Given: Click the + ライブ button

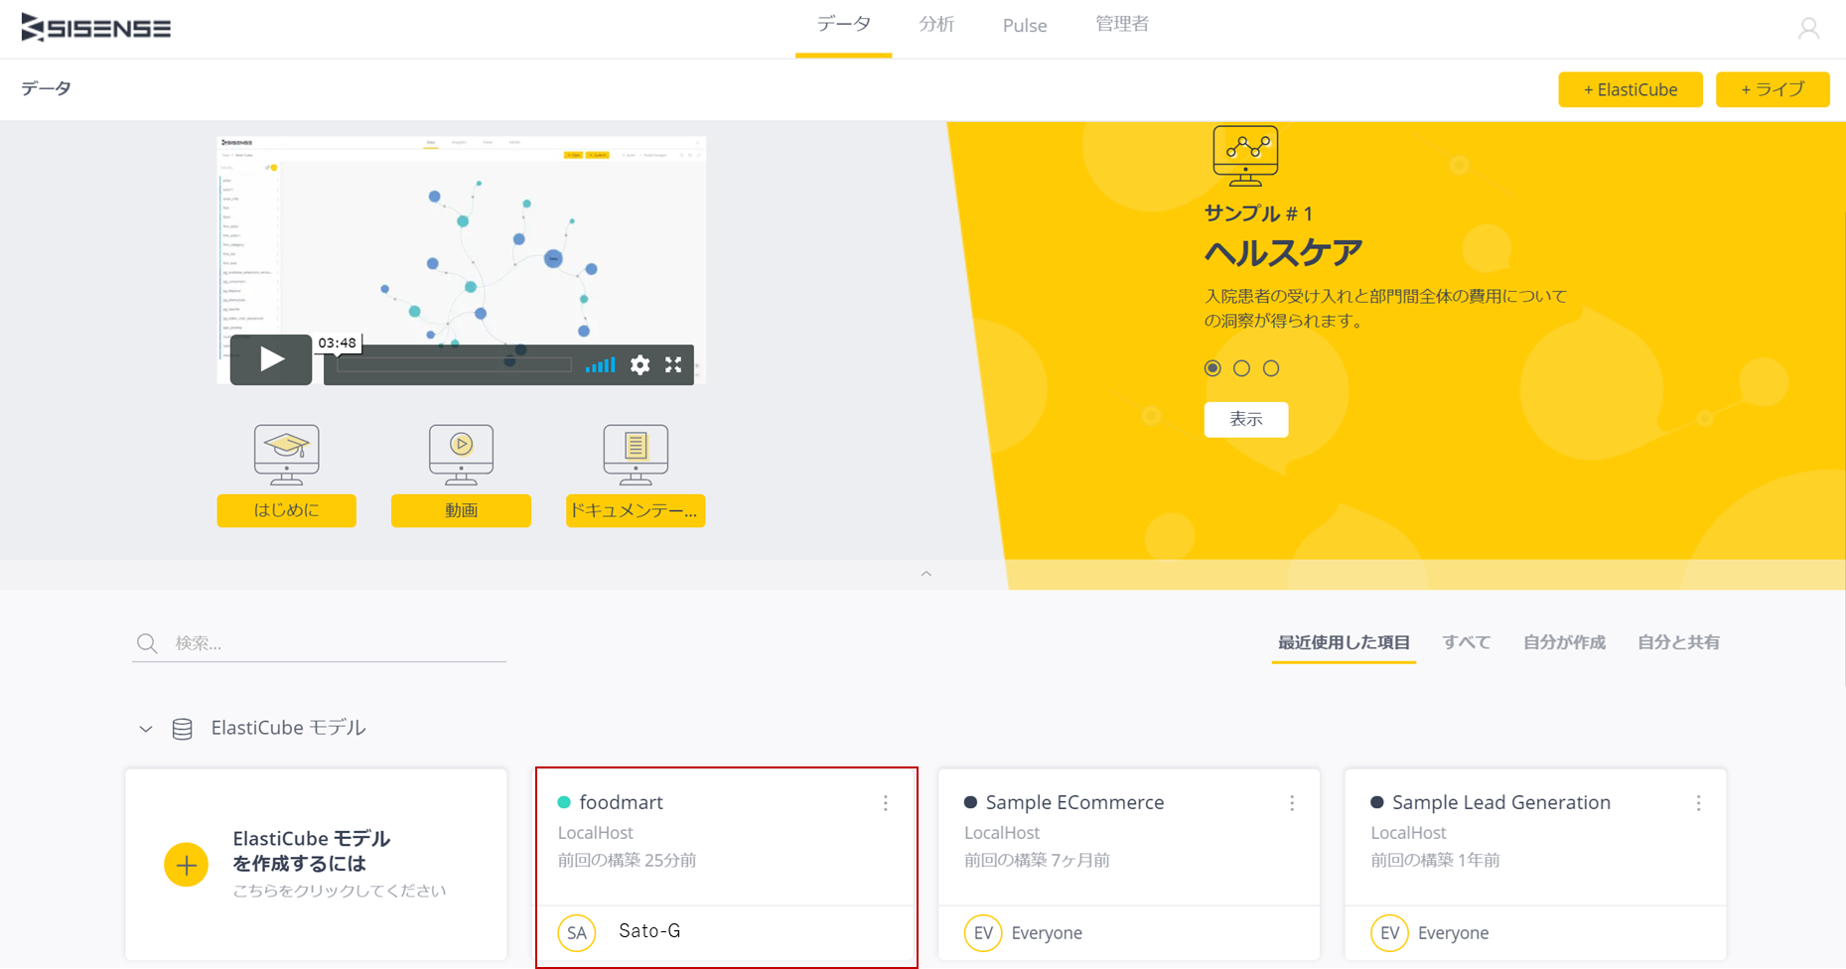Looking at the screenshot, I should [x=1772, y=89].
